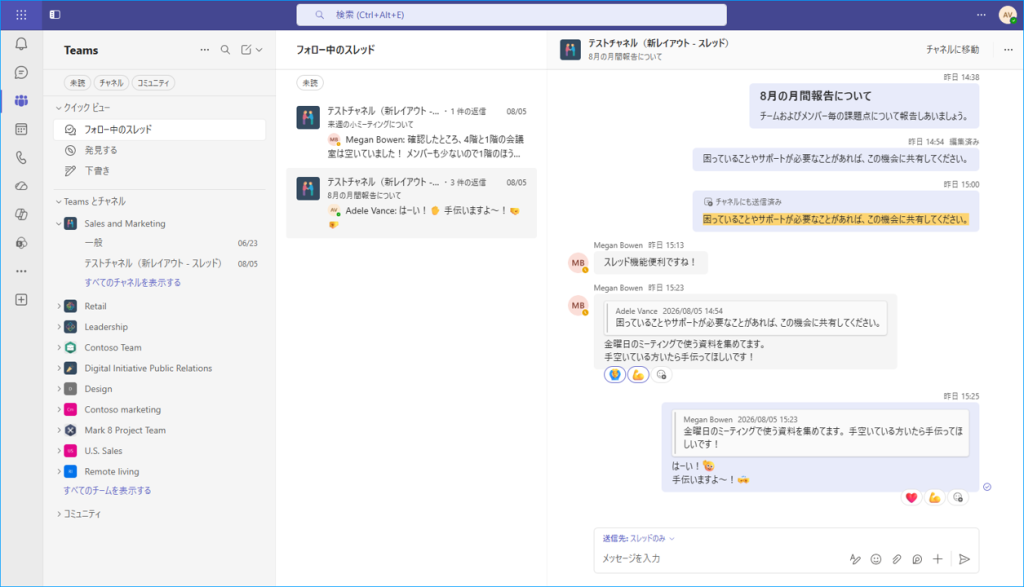
Task: Expand the Retail team
Action: tap(59, 306)
